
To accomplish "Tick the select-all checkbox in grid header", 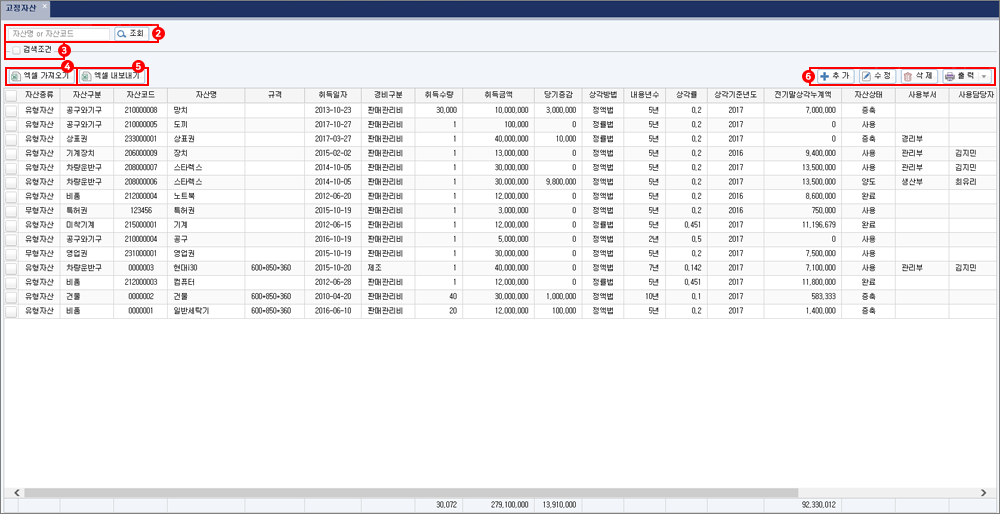I will click(10, 95).
